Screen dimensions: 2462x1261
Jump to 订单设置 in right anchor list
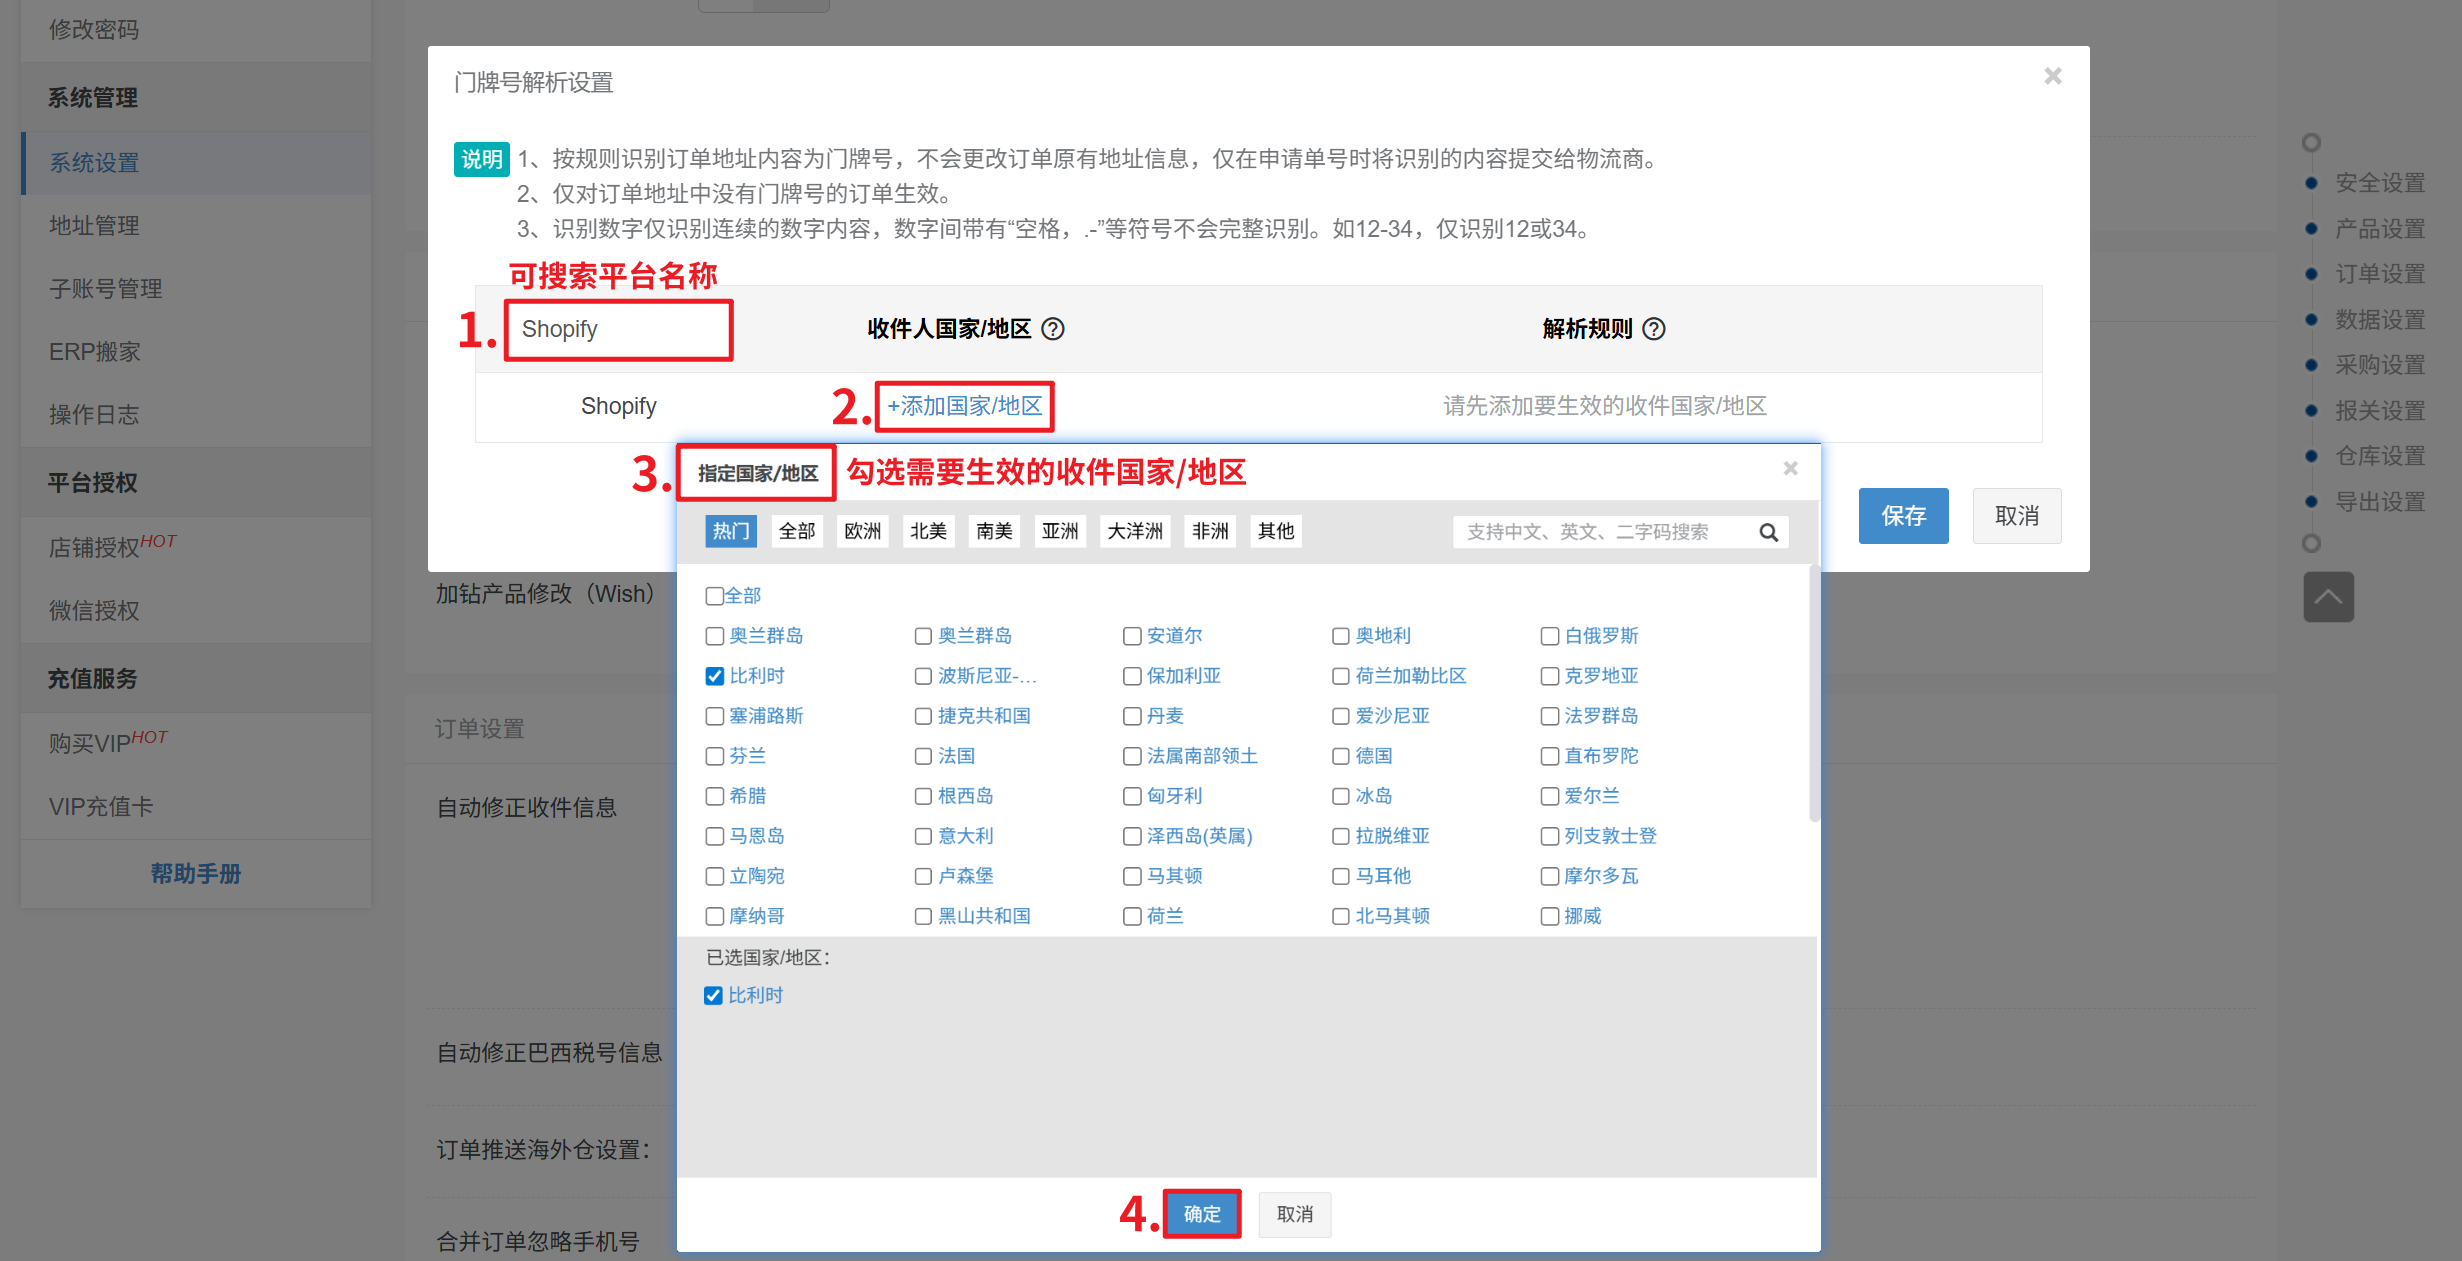2379,274
